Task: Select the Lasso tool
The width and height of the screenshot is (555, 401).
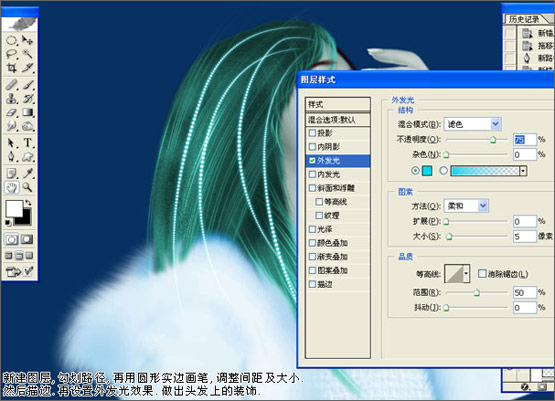Action: 11,54
